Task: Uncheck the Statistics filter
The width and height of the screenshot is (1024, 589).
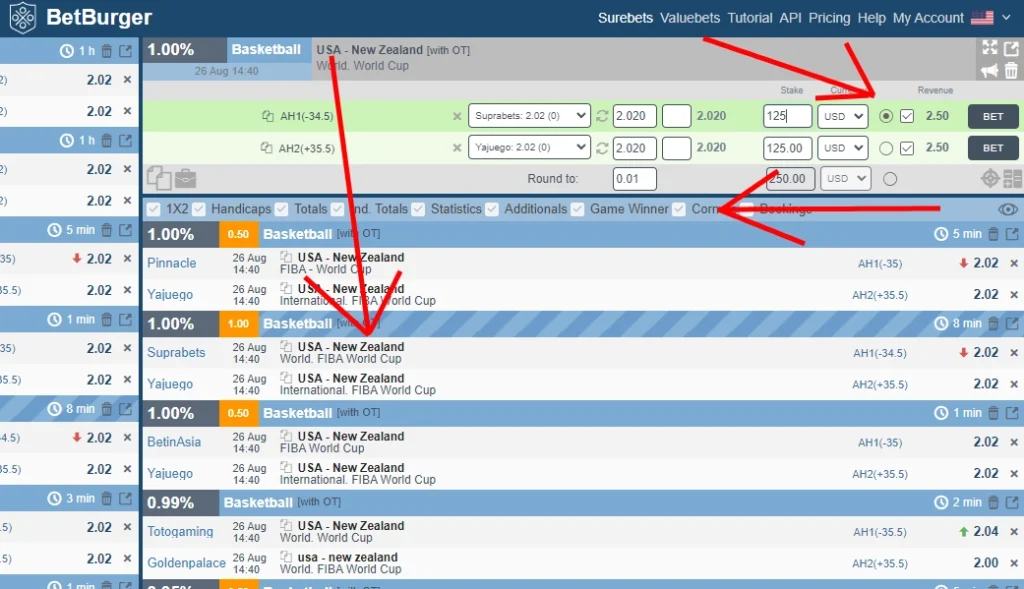Action: [420, 209]
